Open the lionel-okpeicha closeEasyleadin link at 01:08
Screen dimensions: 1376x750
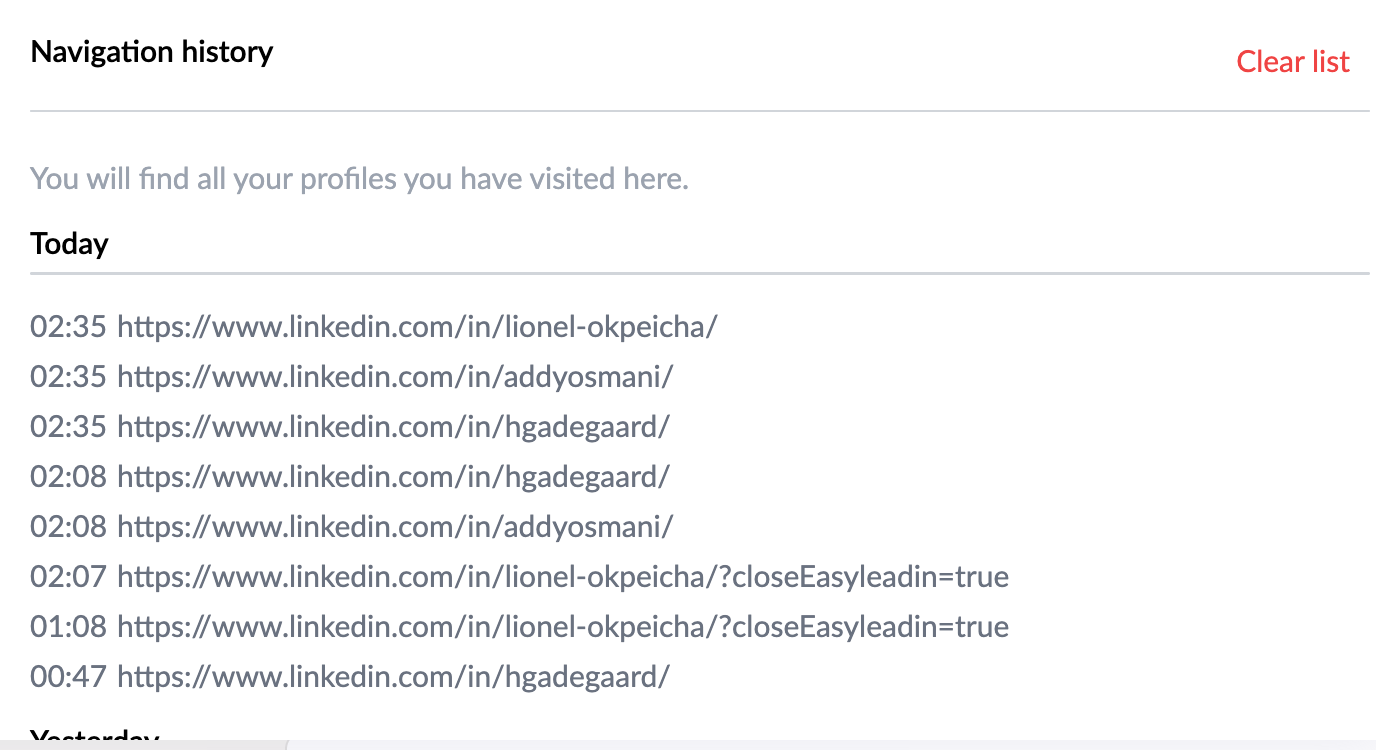tap(563, 626)
